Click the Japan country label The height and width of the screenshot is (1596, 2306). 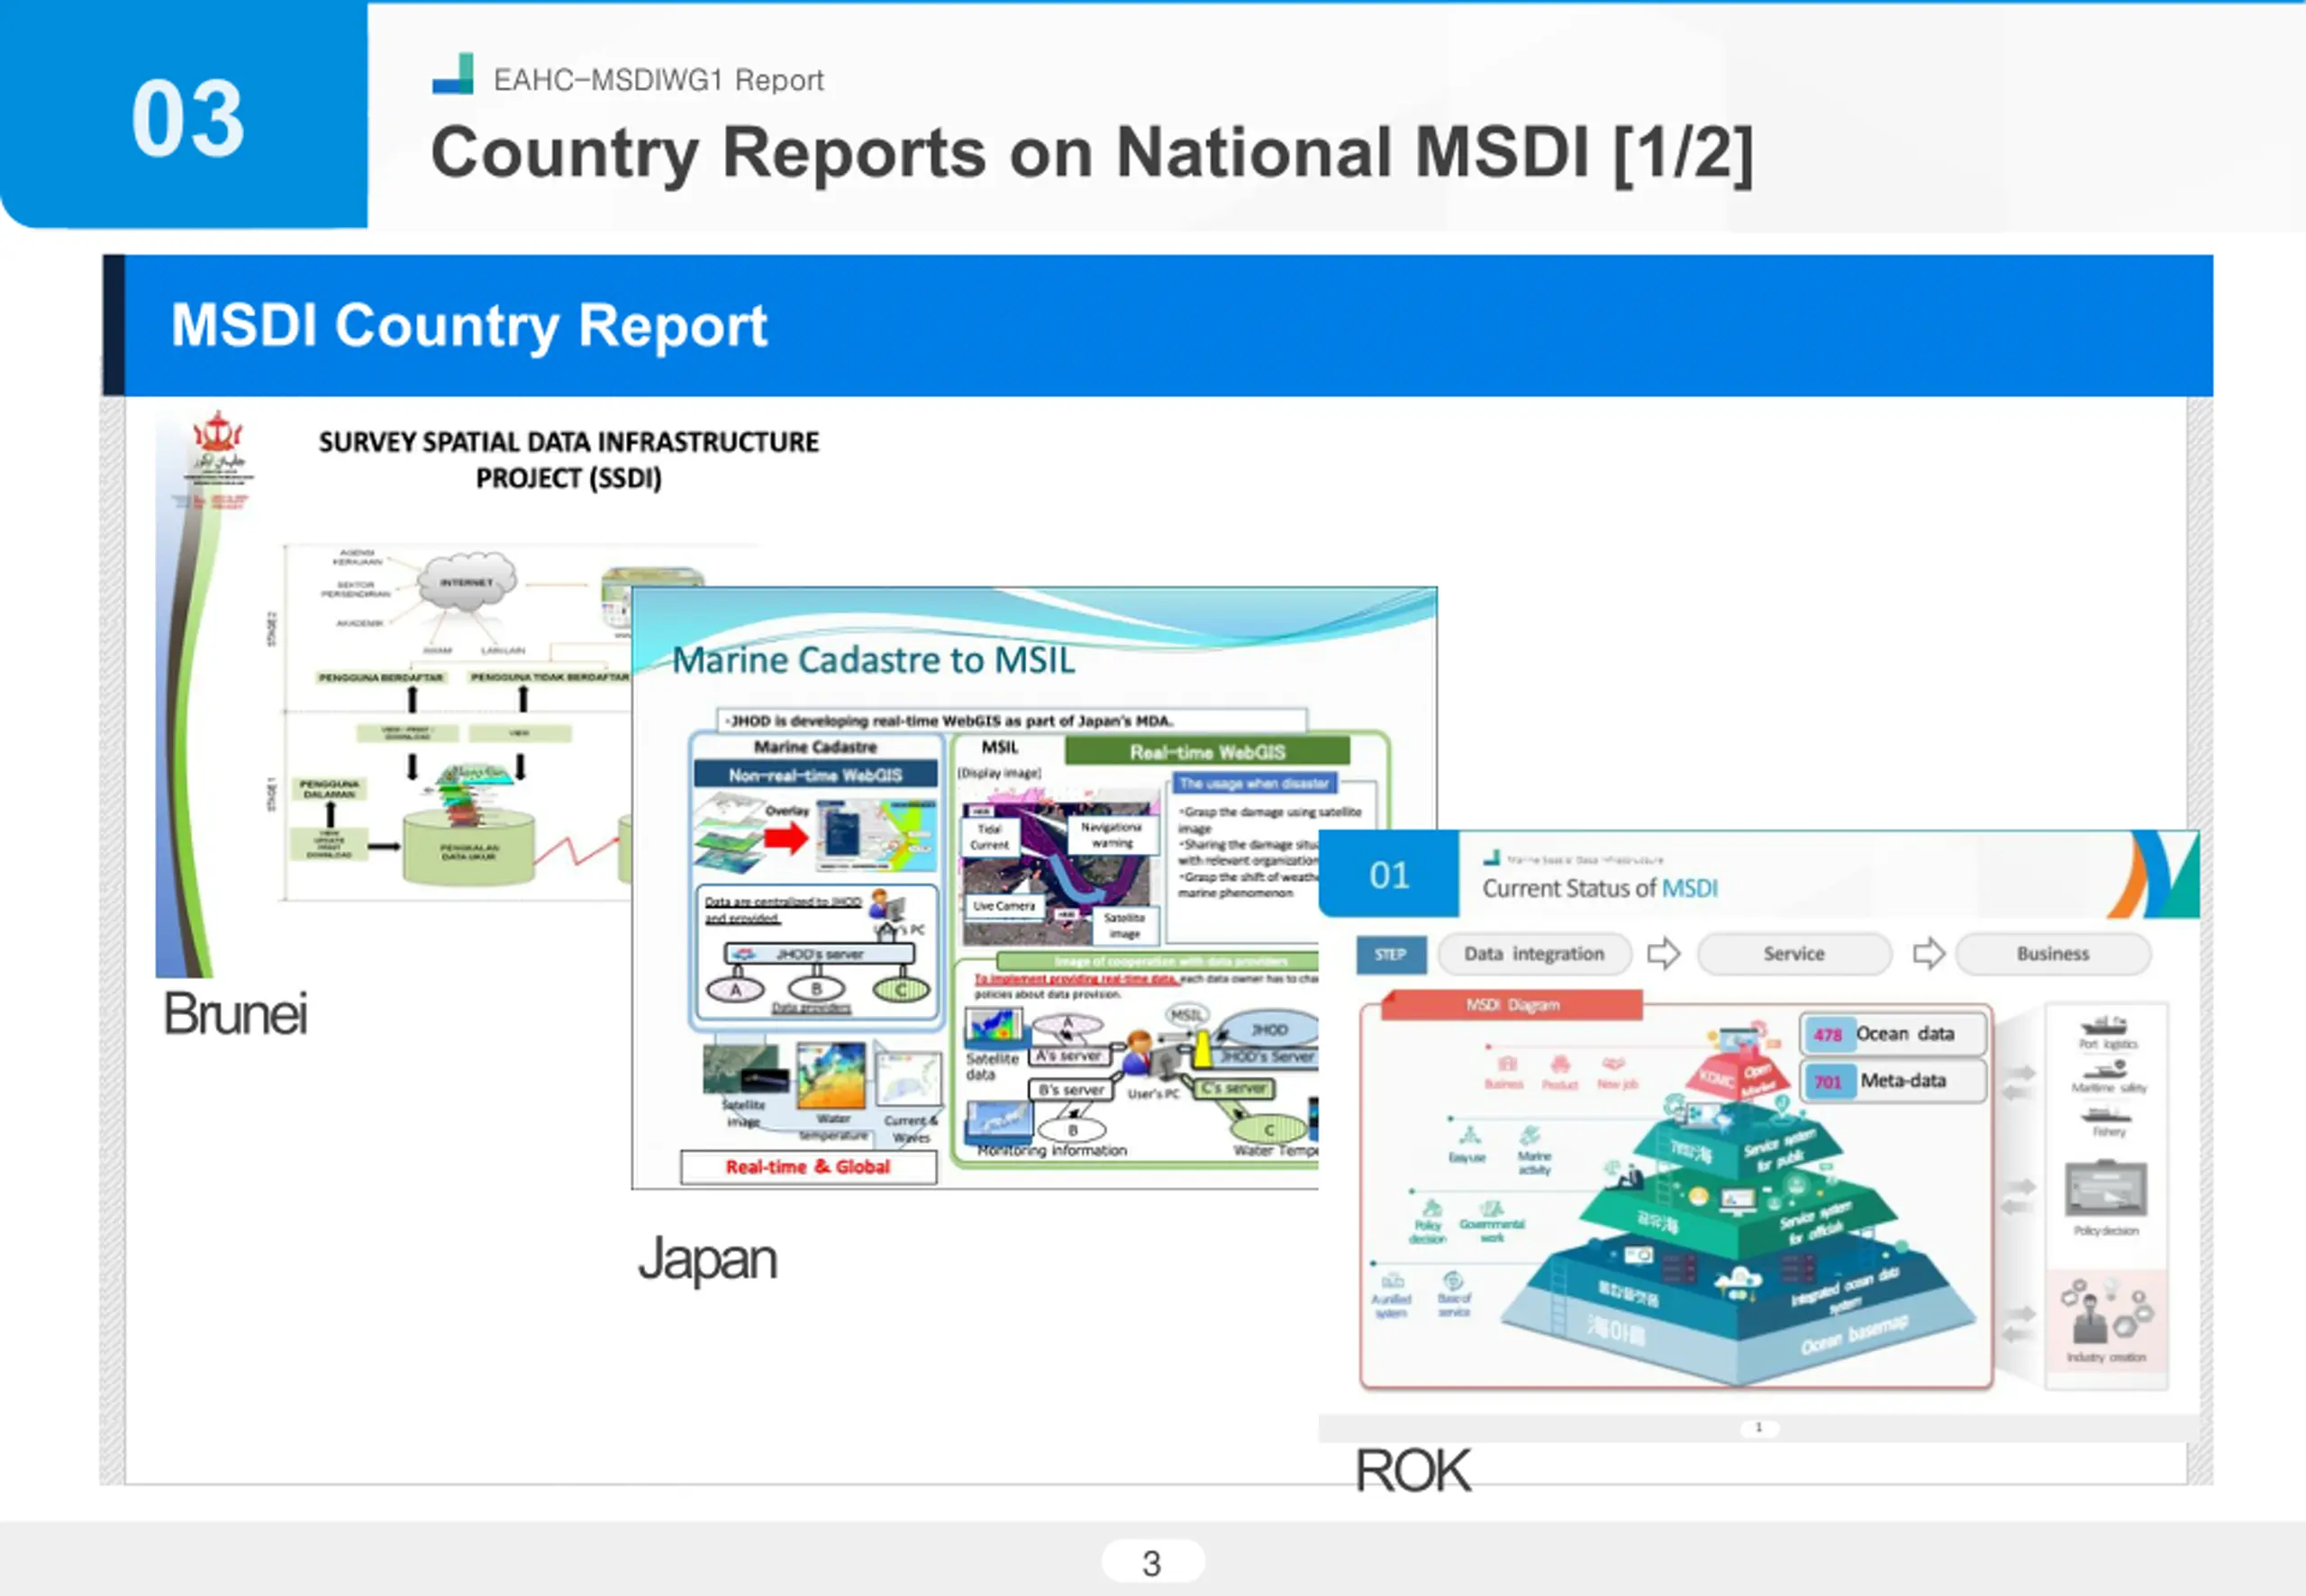click(708, 1259)
